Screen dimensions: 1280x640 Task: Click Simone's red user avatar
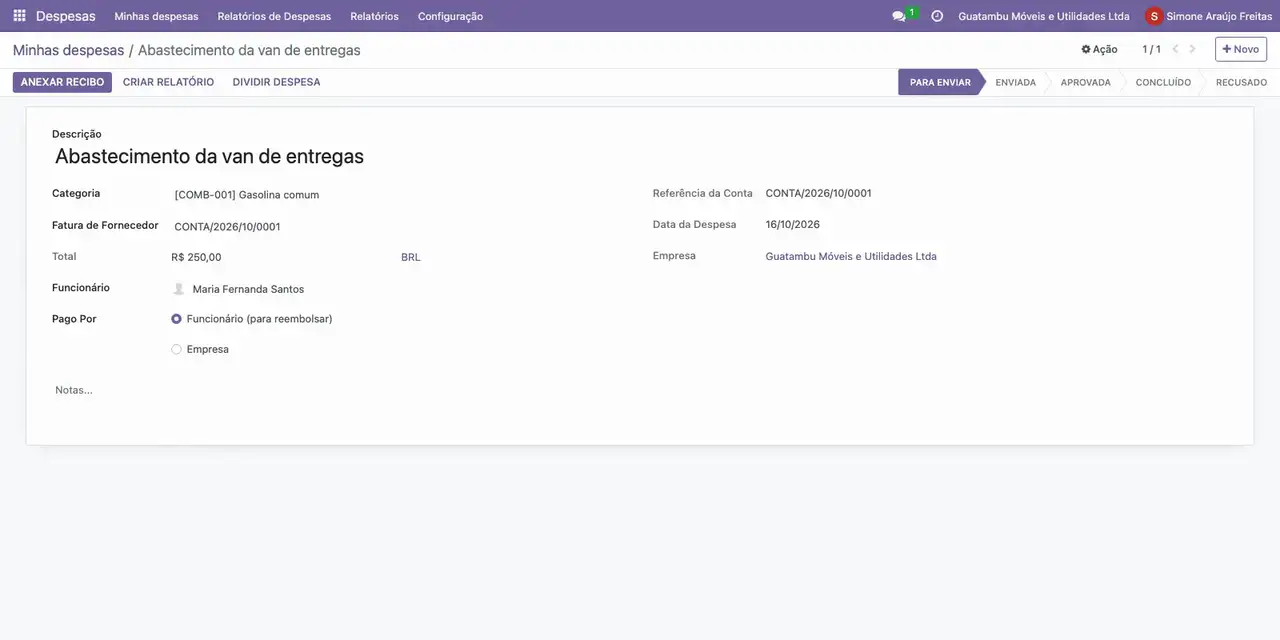pos(1154,16)
